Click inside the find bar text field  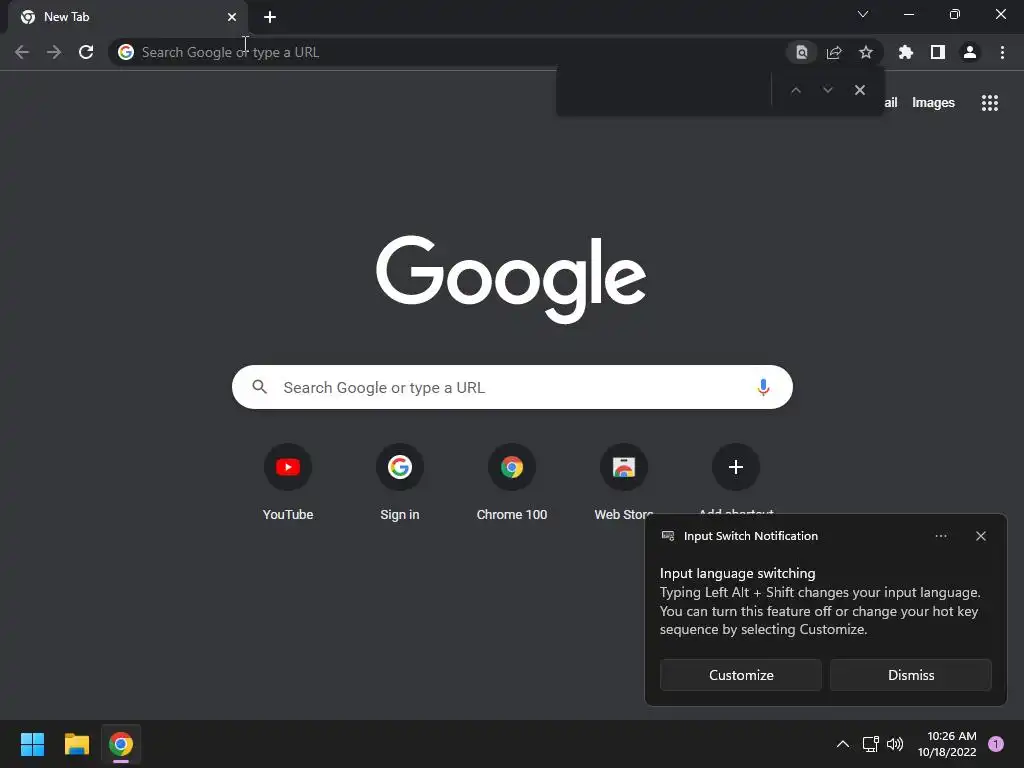pyautogui.click(x=664, y=90)
